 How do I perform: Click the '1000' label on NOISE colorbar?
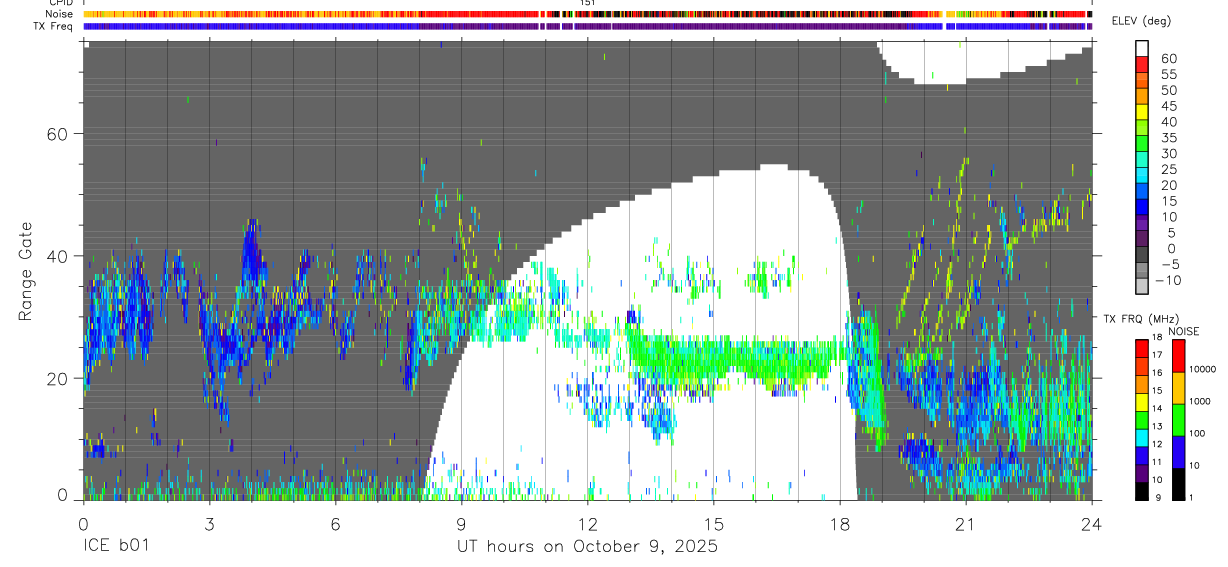1202,402
